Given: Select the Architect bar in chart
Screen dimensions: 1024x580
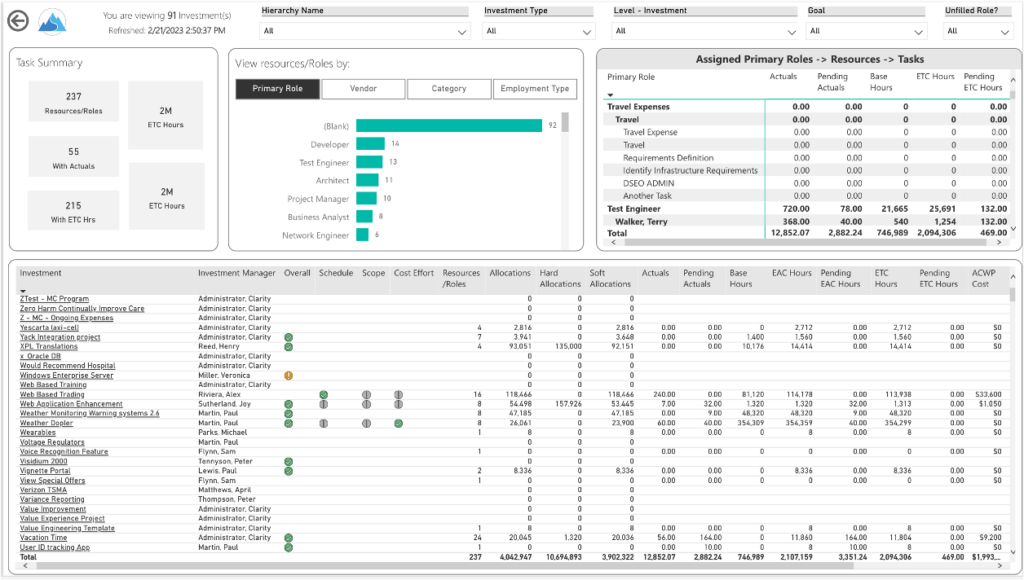Looking at the screenshot, I should [367, 180].
